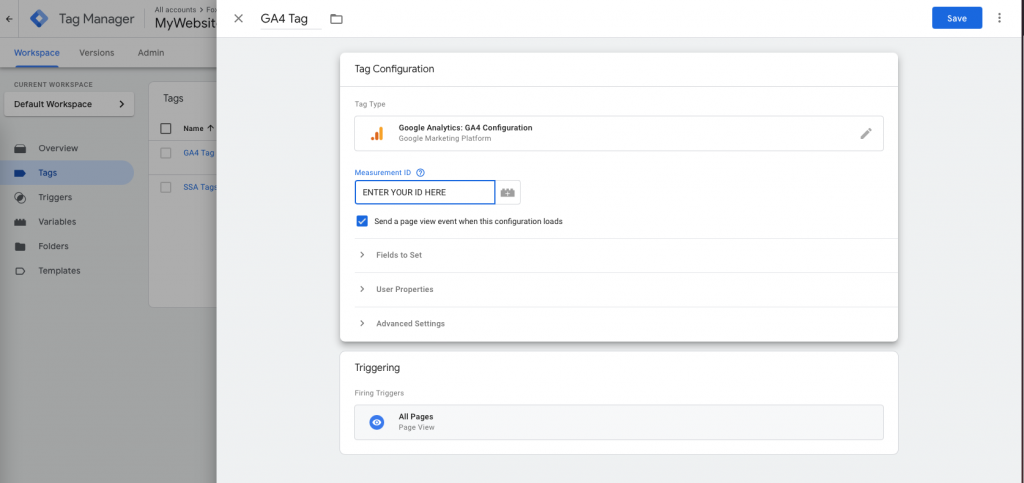This screenshot has height=483, width=1024.
Task: Switch to the Versions tab
Action: [97, 53]
